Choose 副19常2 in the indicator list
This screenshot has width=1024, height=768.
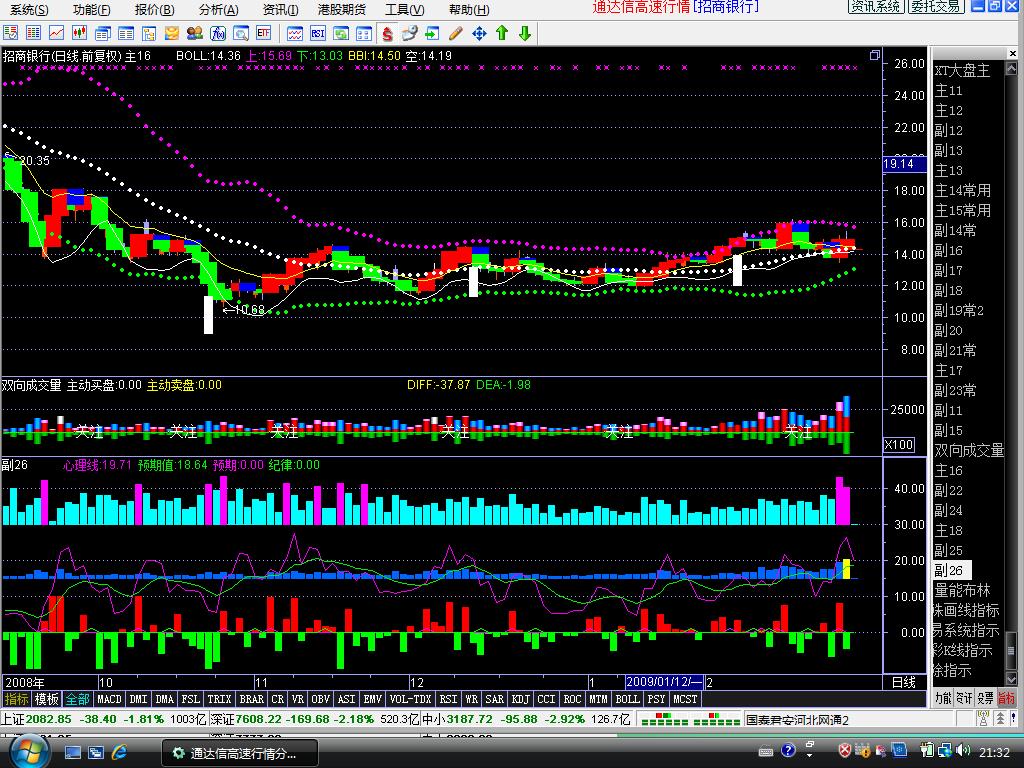(959, 310)
